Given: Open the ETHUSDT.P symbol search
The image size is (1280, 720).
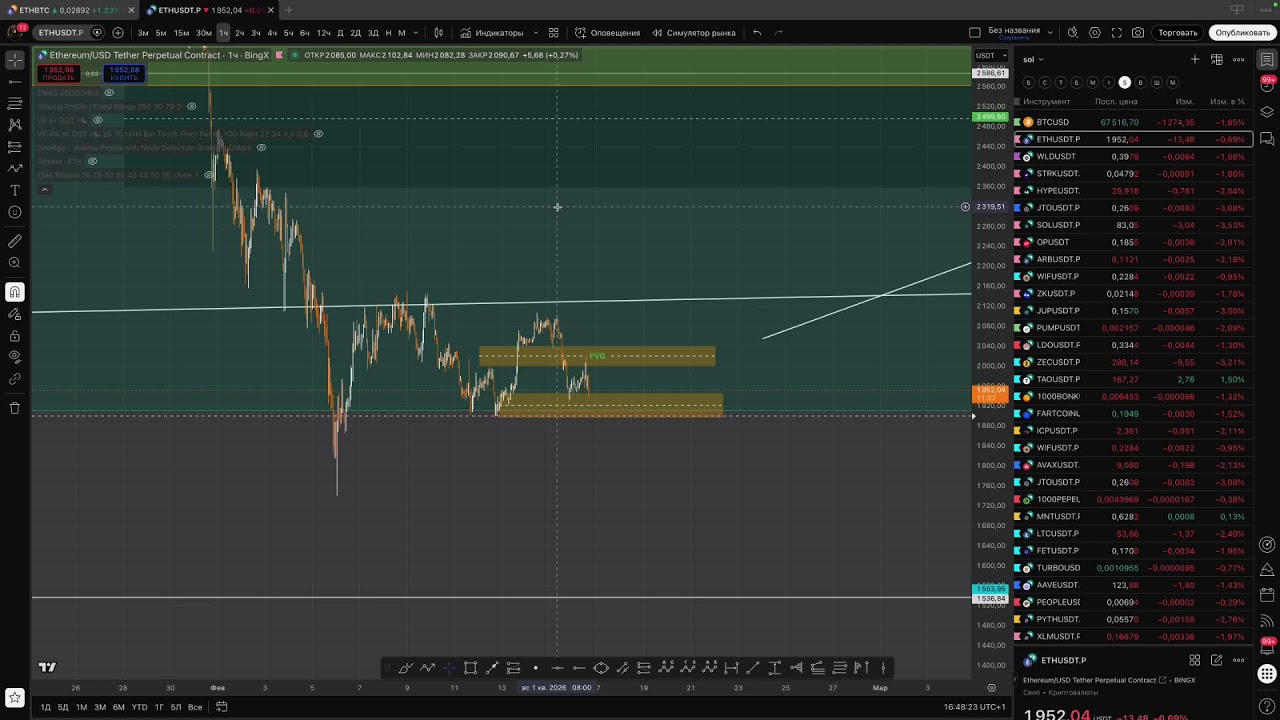Looking at the screenshot, I should 61,33.
